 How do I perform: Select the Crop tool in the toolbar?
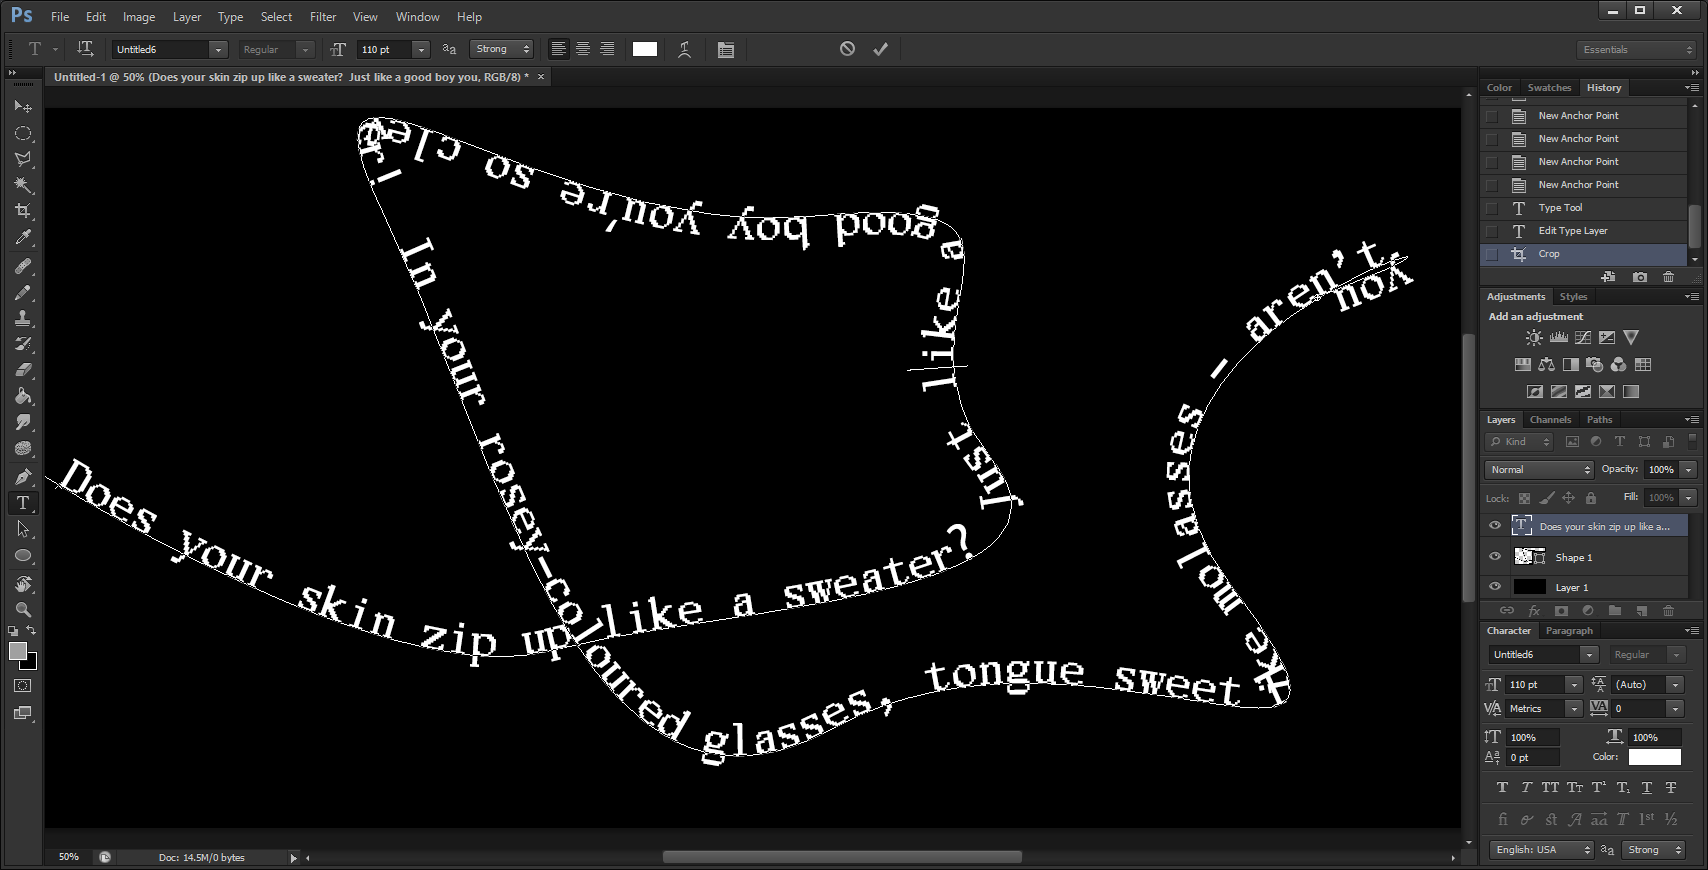pos(23,211)
